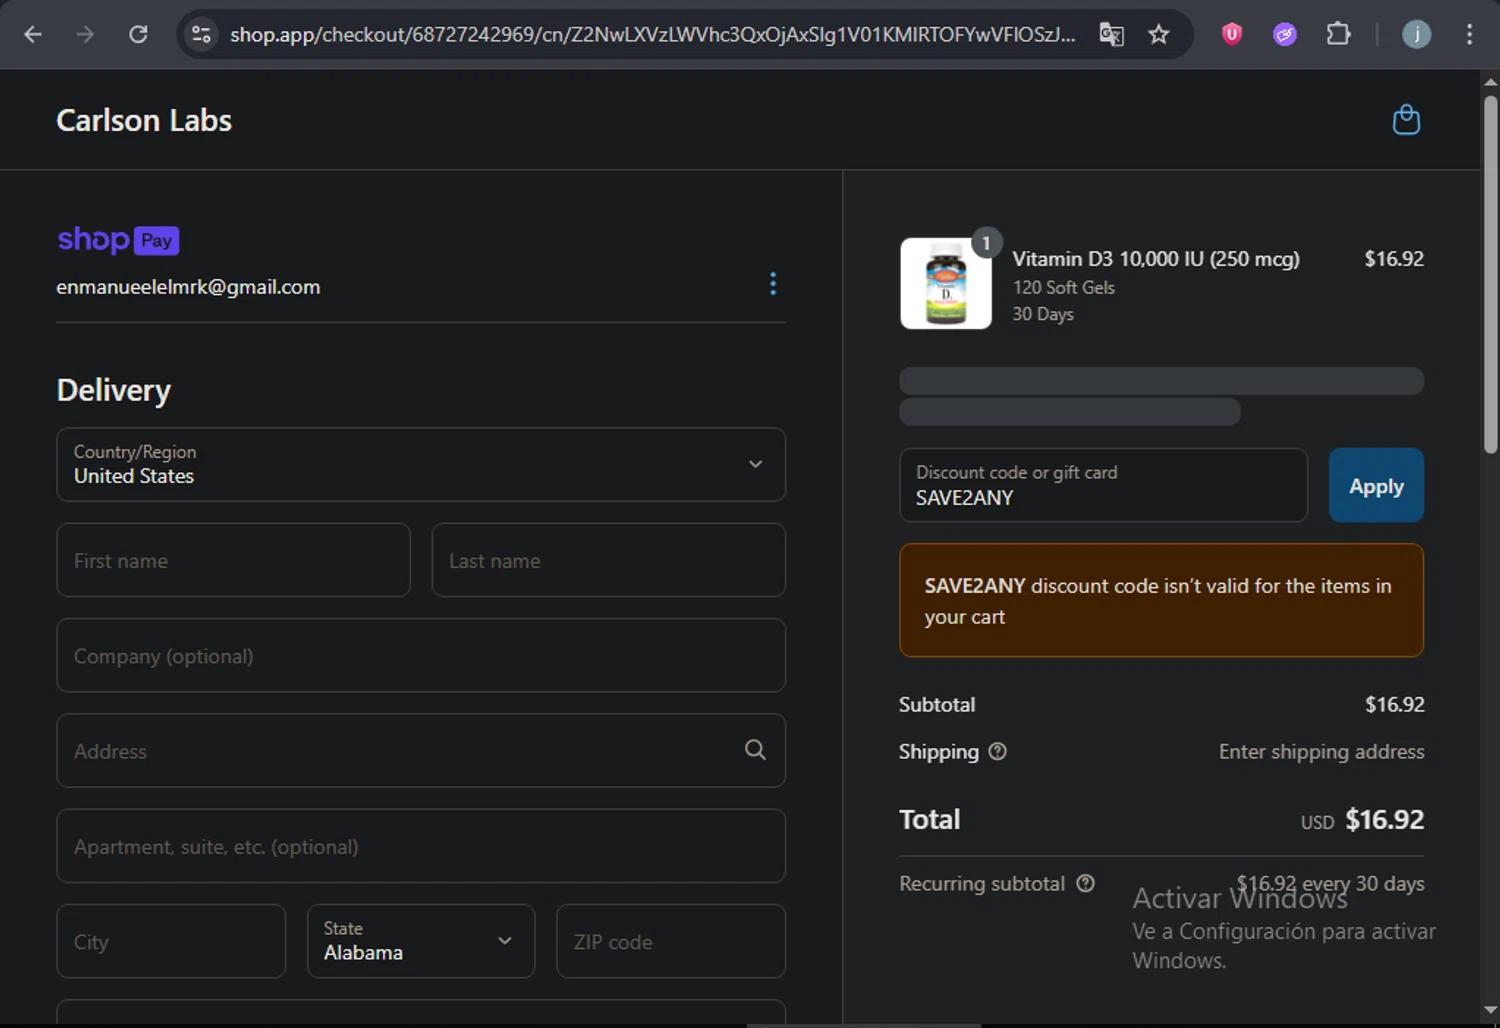1500x1028 pixels.
Task: Open the cart bag icon
Action: pyautogui.click(x=1406, y=120)
